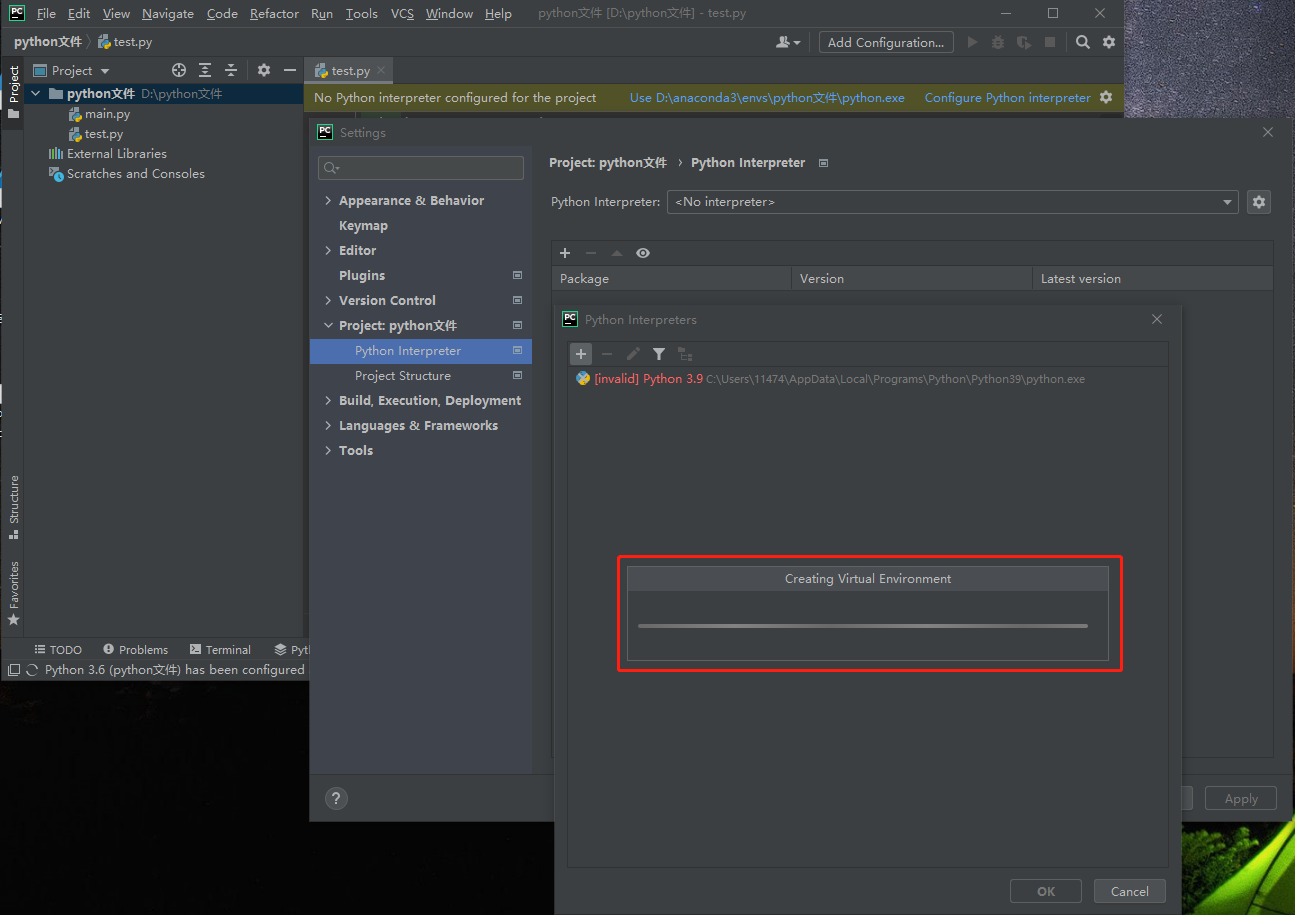Click Configure Python interpreter link
The image size is (1295, 915).
(1007, 98)
